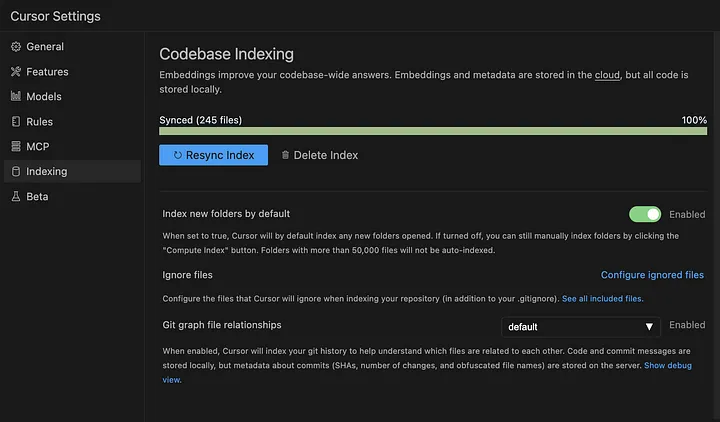The height and width of the screenshot is (422, 720).
Task: Resync the codebase index
Action: pyautogui.click(x=214, y=155)
